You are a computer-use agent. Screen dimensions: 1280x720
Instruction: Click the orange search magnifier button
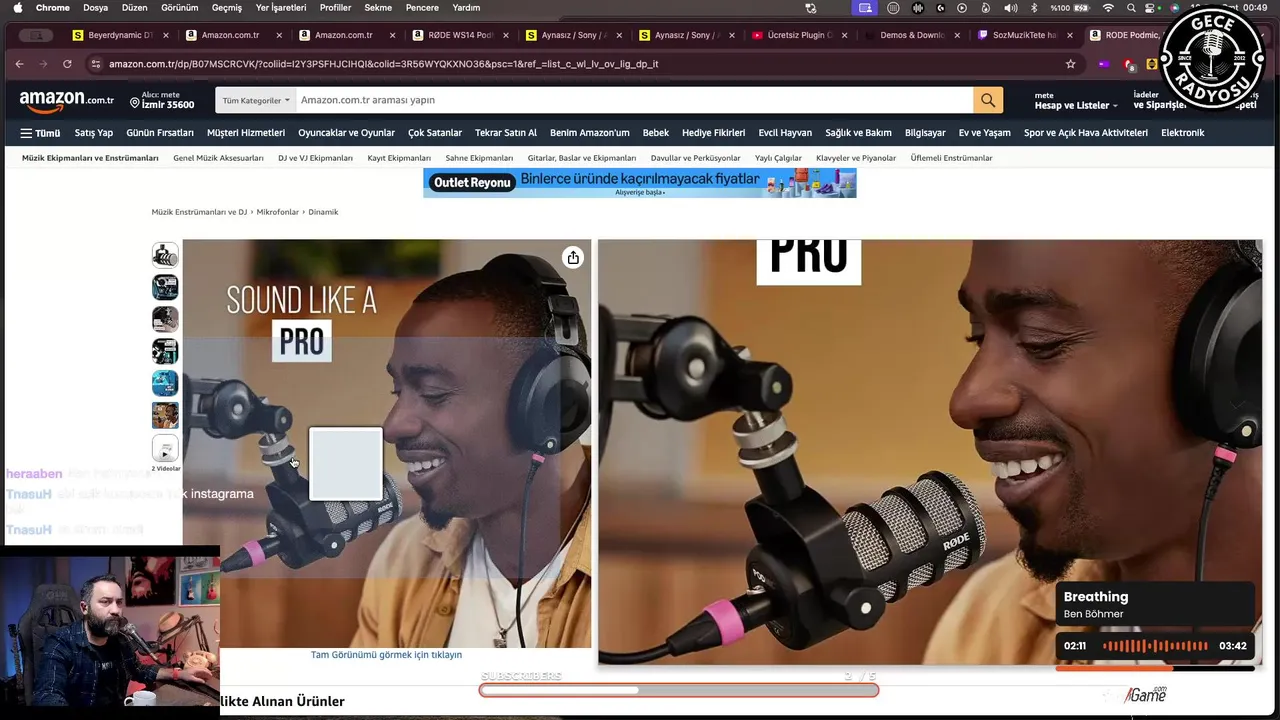click(988, 100)
